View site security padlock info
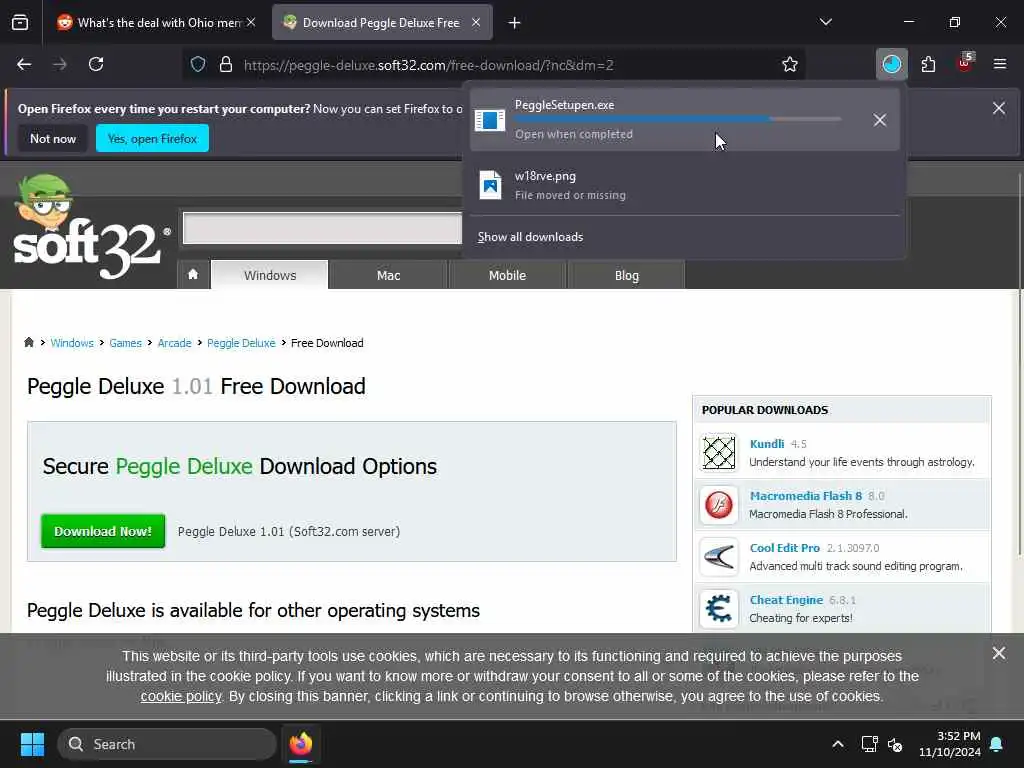Screen dimensions: 1024x768 (226, 64)
